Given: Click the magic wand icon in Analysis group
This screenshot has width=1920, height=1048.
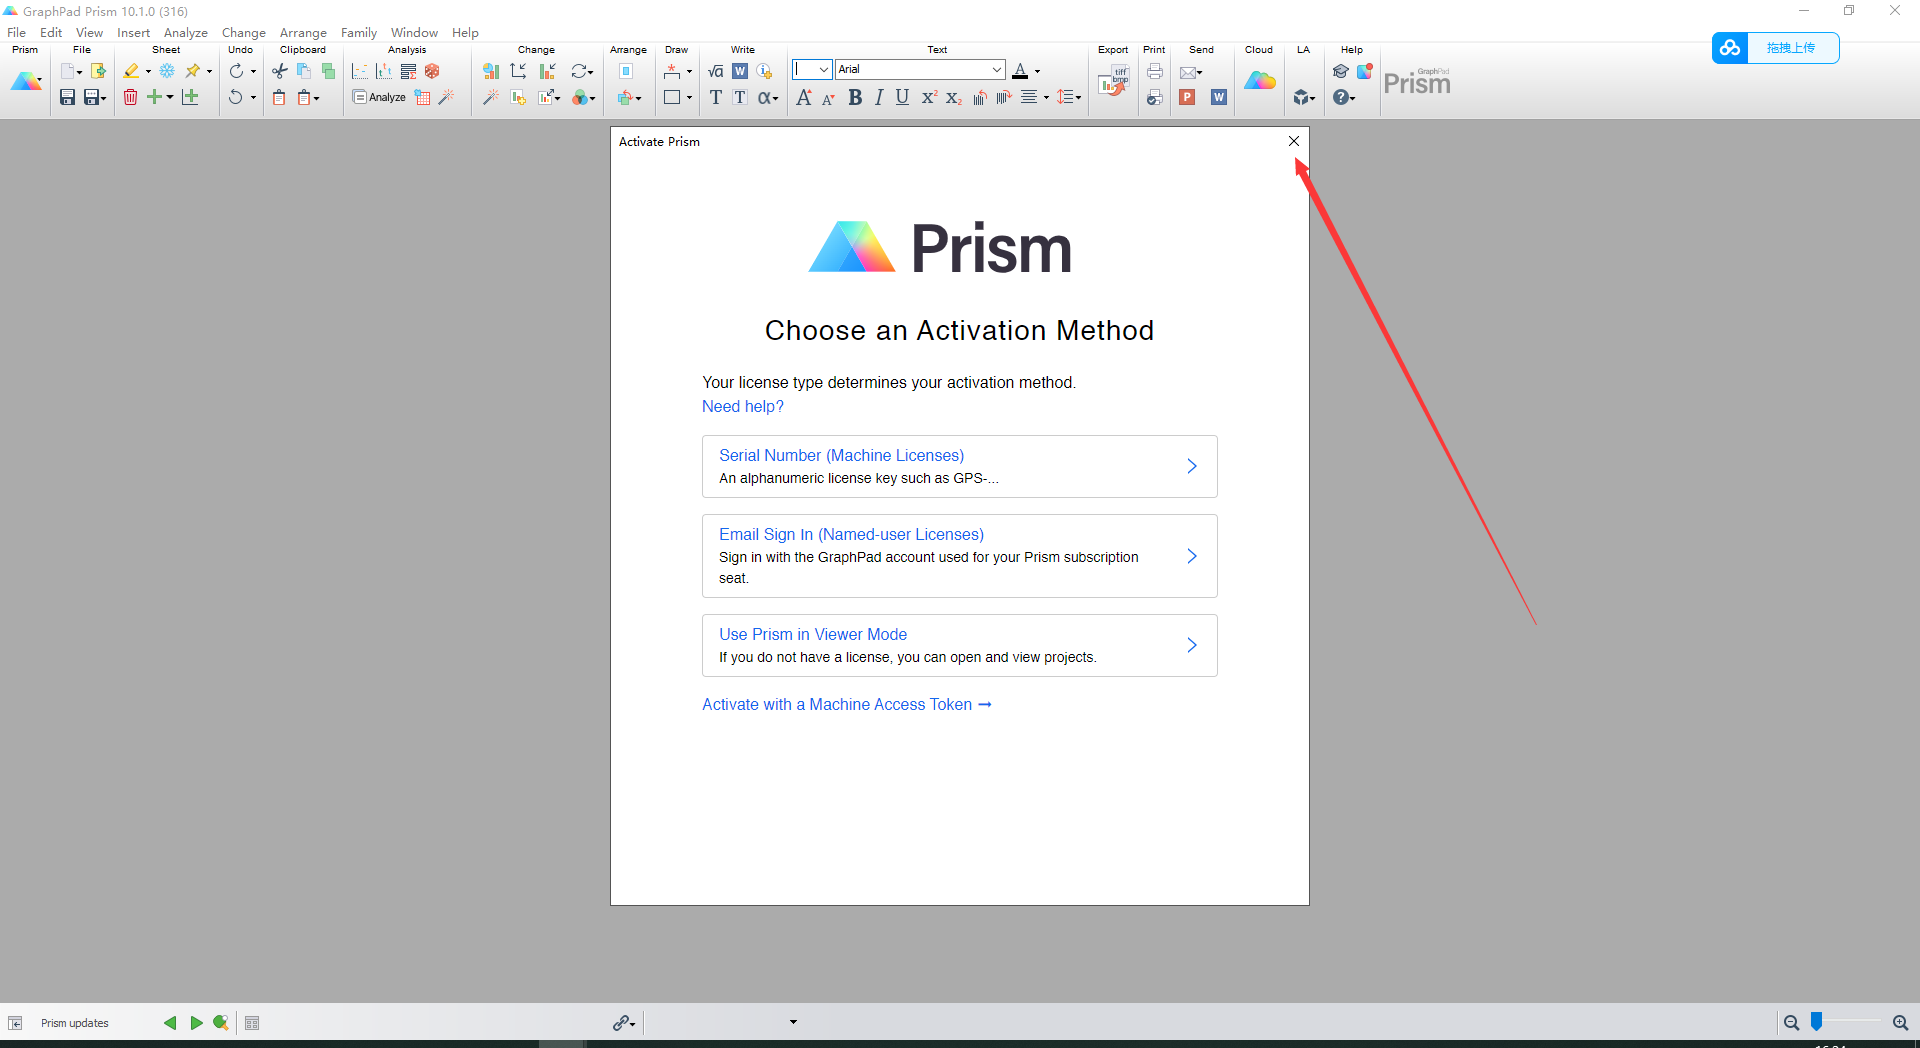Looking at the screenshot, I should 446,97.
